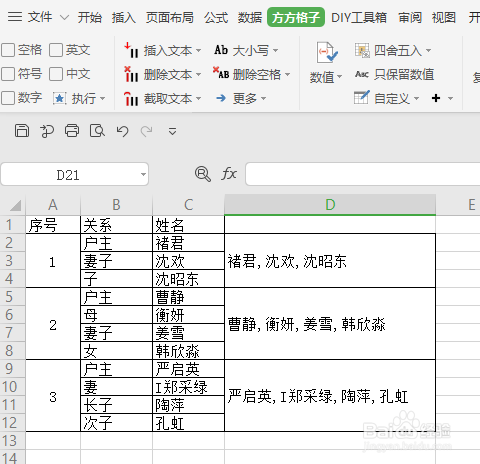Switch to the 视图 tab

pyautogui.click(x=444, y=17)
